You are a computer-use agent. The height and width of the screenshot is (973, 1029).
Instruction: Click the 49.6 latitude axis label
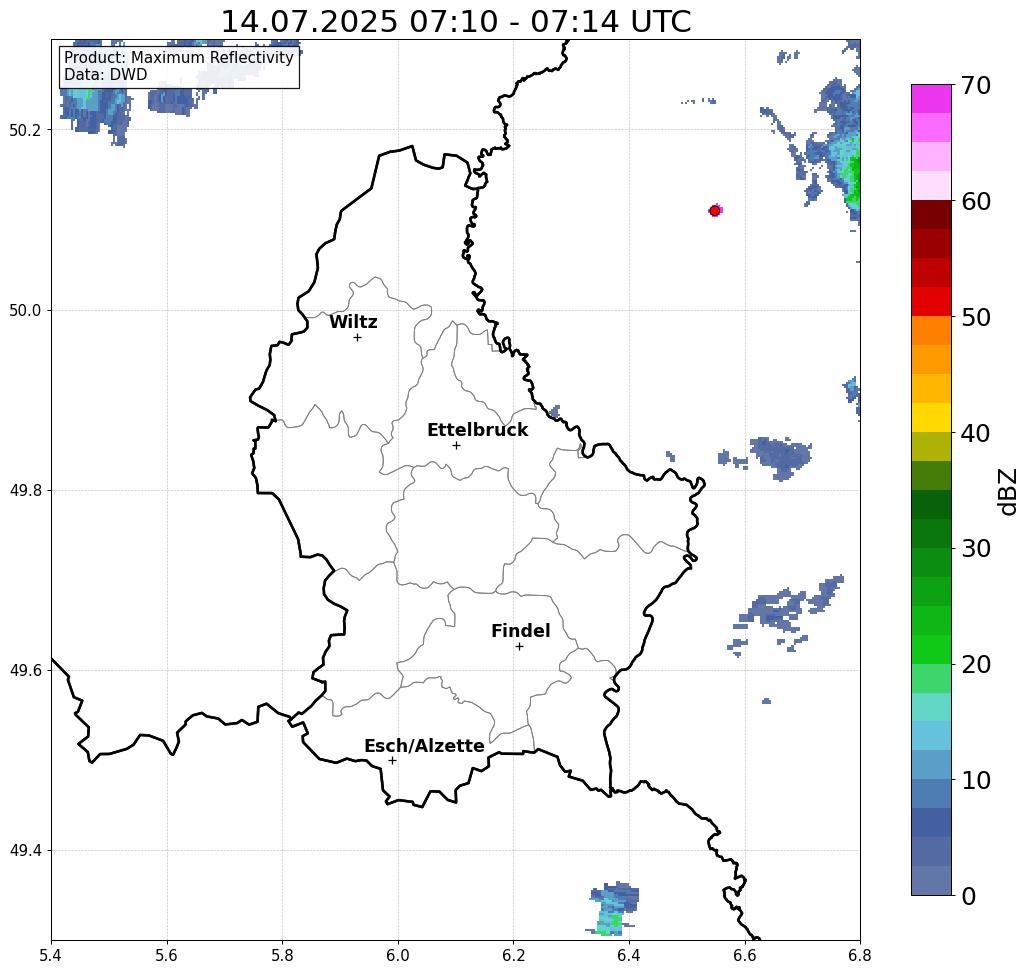(x=25, y=671)
